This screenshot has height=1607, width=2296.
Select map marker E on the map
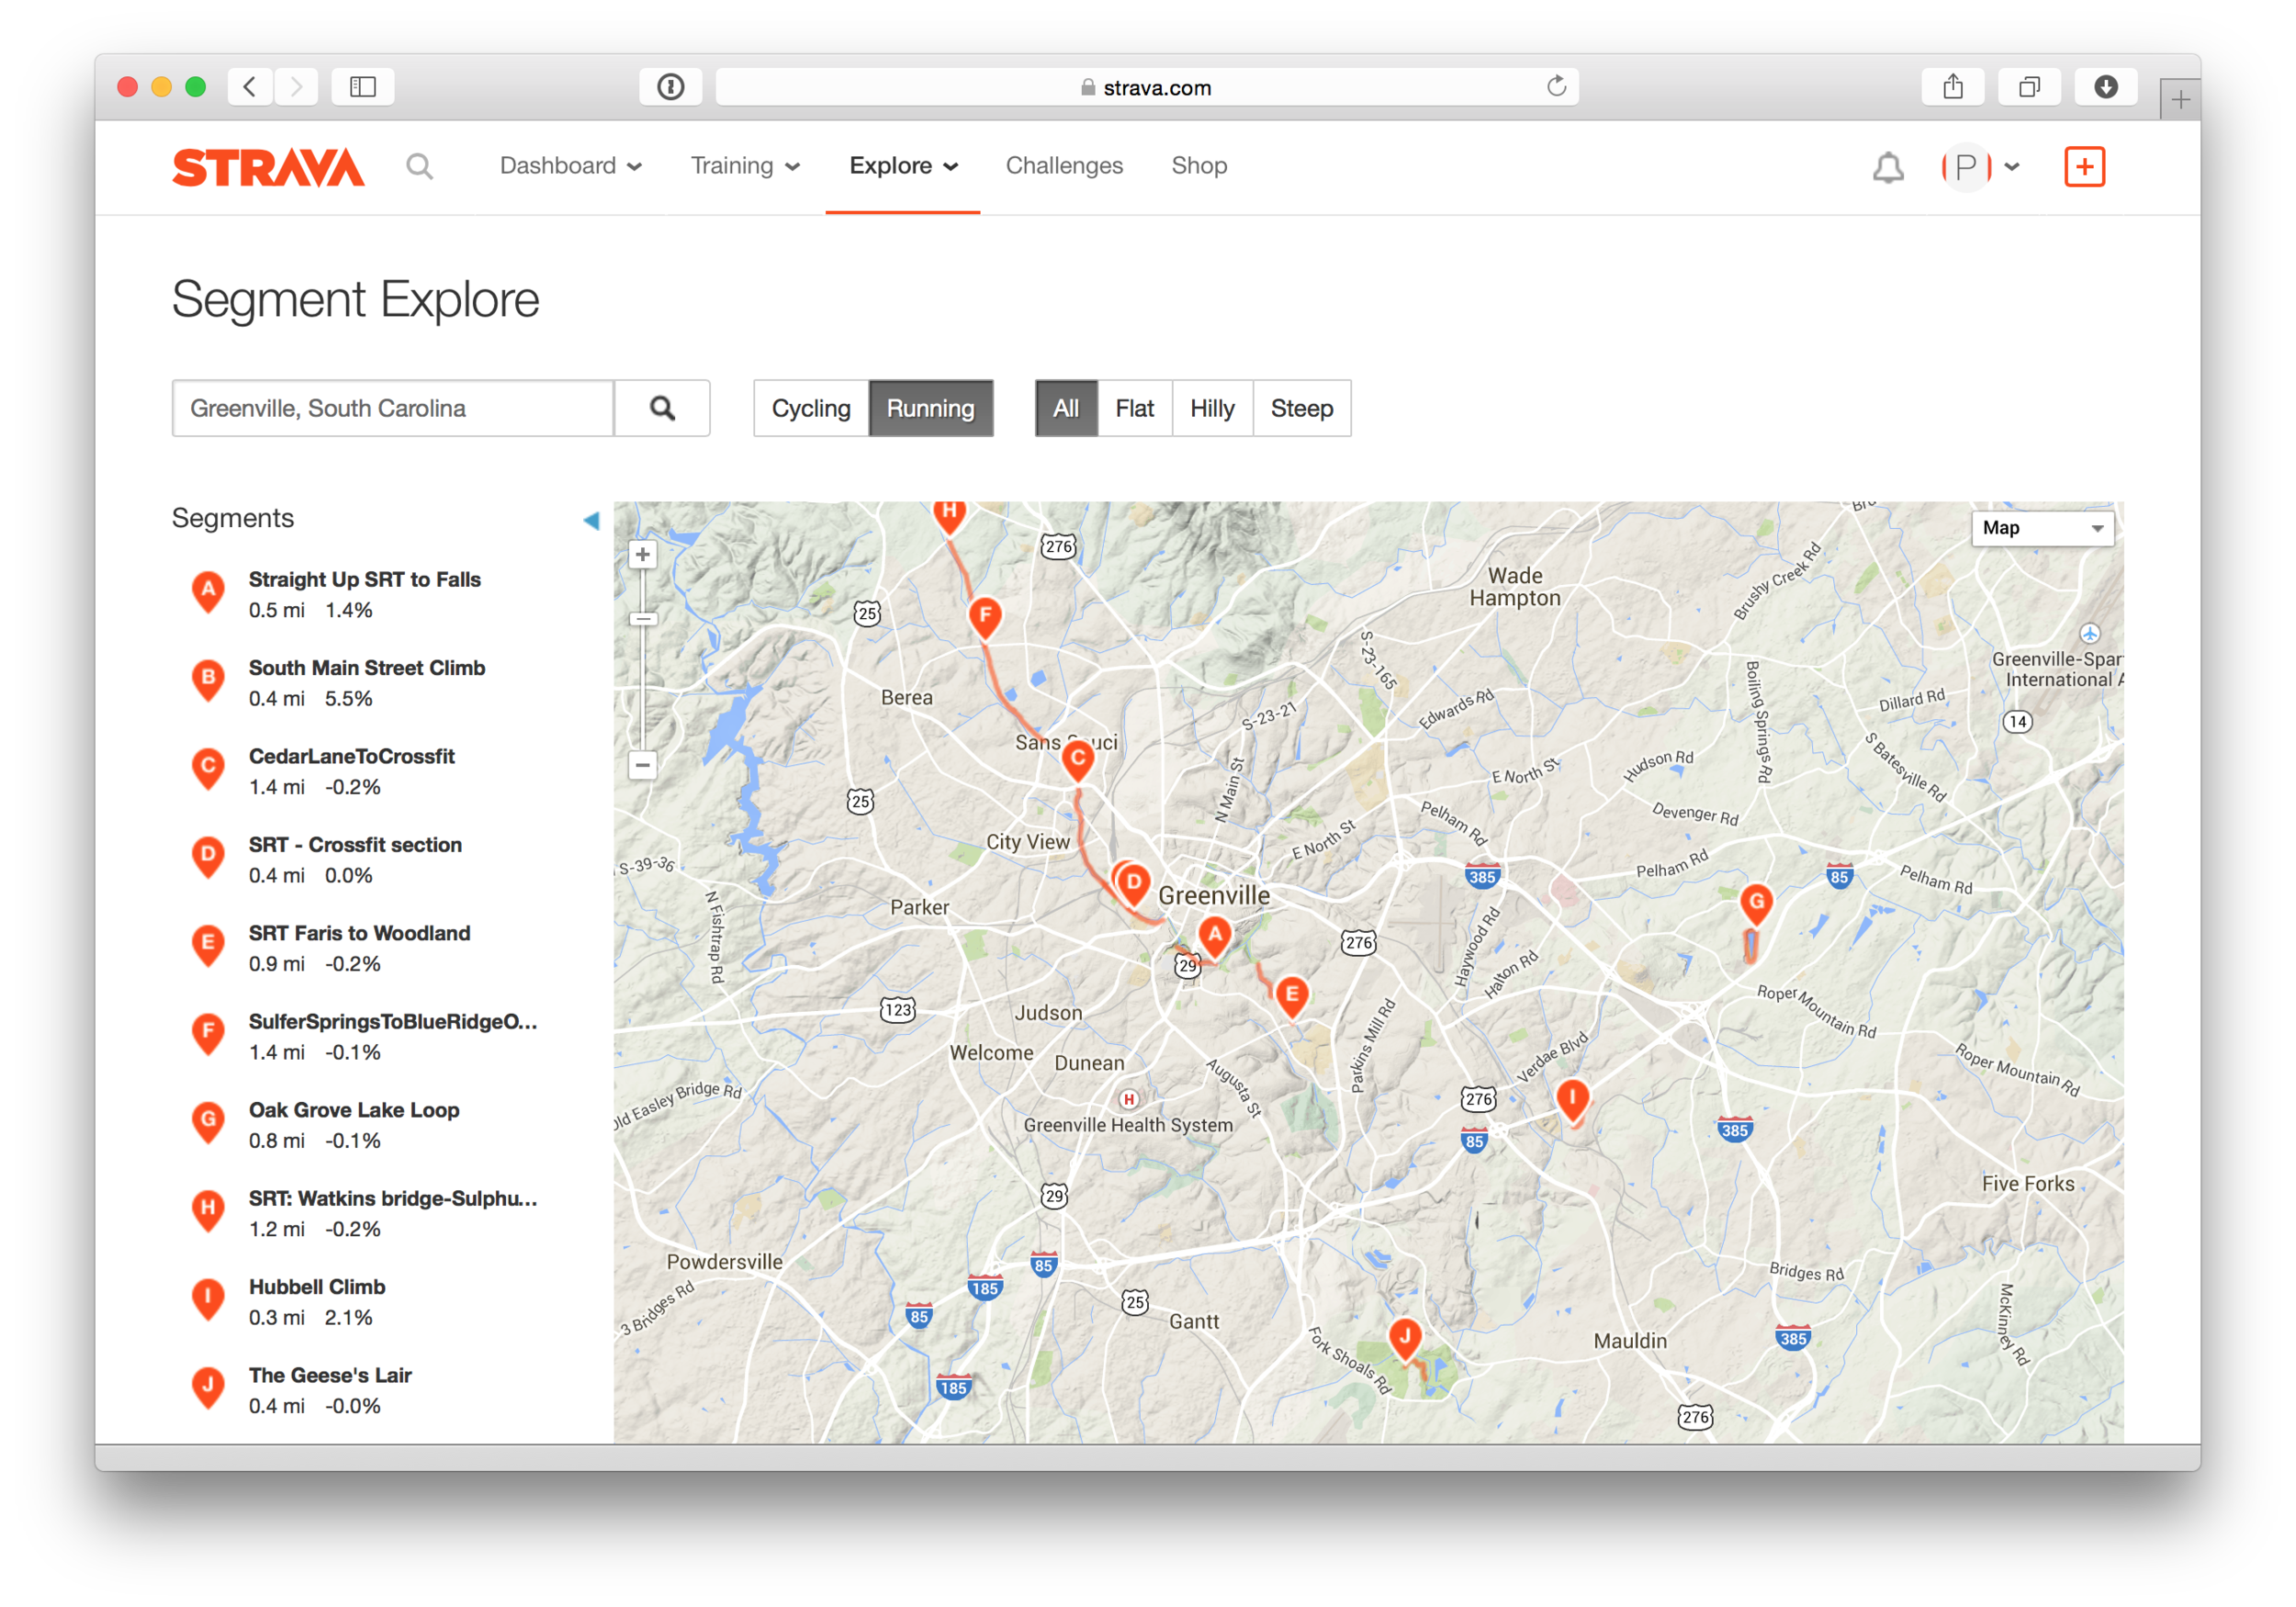(x=1291, y=995)
